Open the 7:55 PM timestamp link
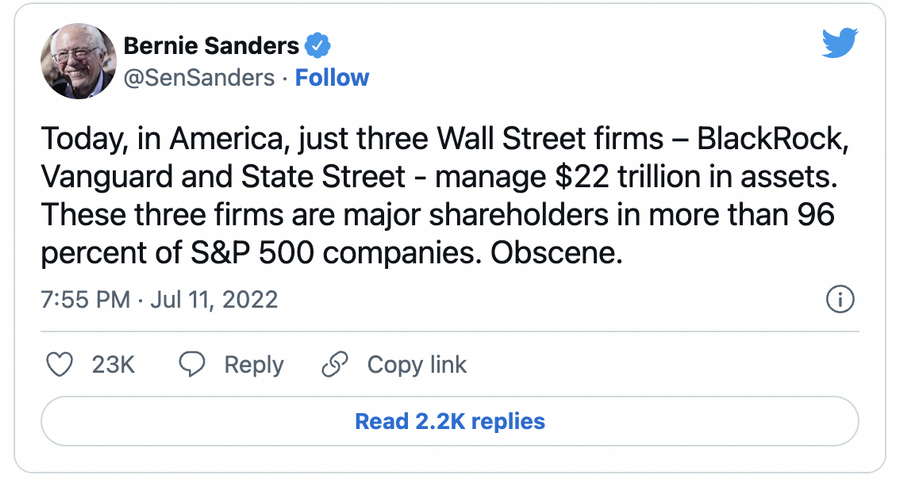 (x=86, y=299)
